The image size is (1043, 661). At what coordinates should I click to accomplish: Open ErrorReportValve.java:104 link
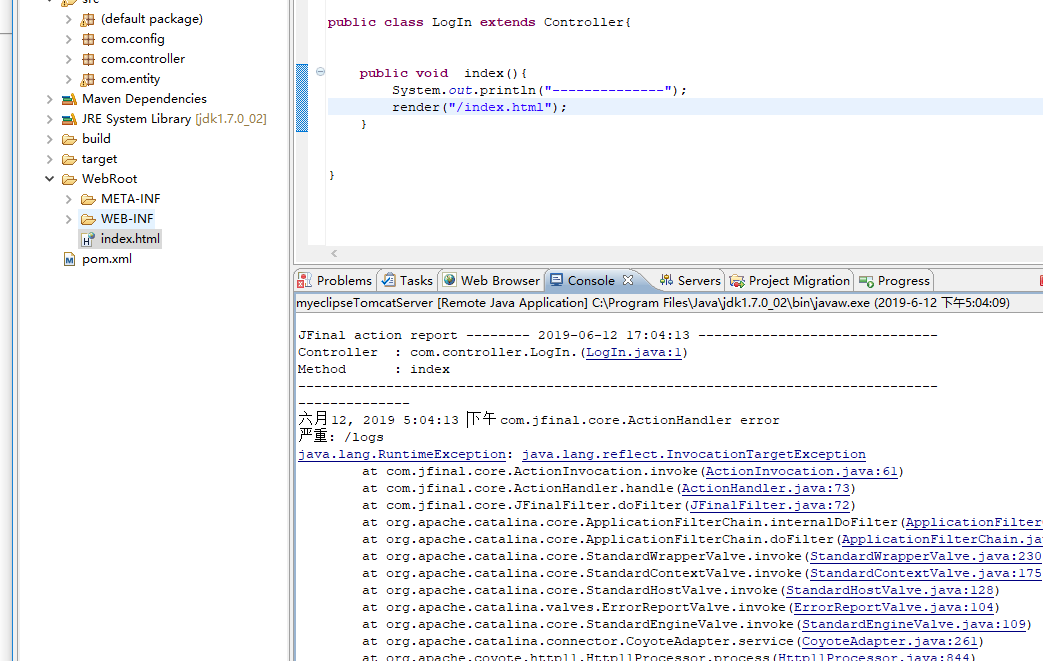(x=893, y=608)
